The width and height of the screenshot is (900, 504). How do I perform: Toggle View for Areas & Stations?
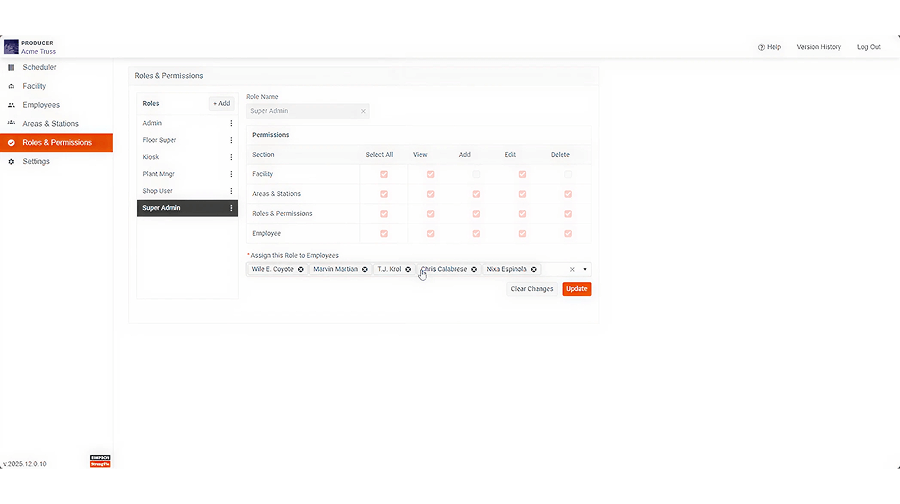(430, 194)
